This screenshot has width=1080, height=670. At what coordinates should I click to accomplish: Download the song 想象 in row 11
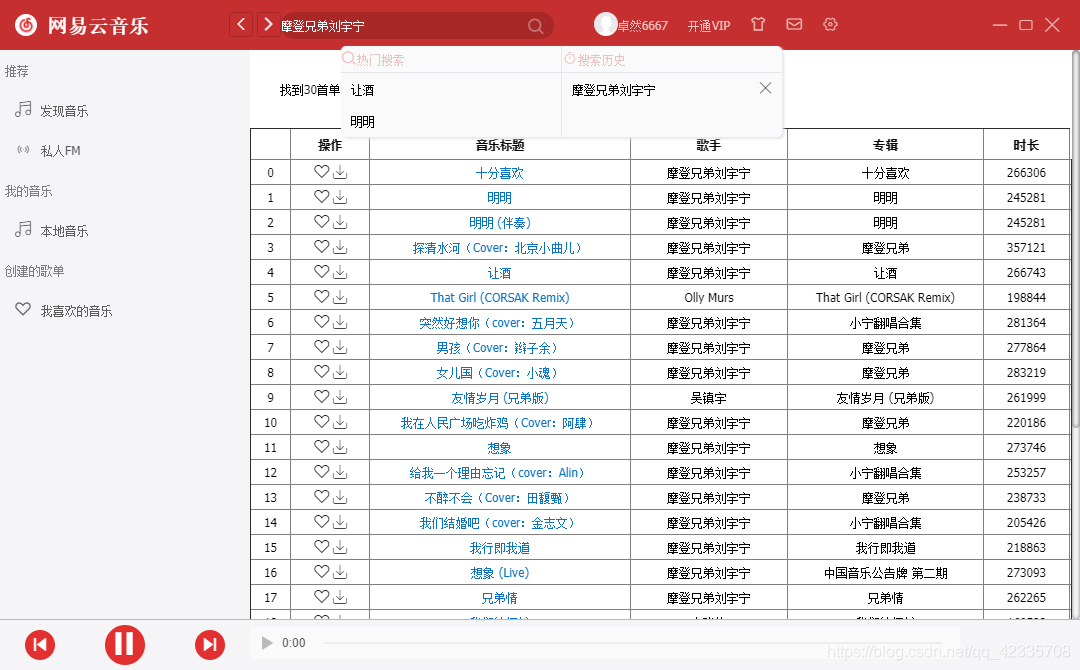pos(340,448)
